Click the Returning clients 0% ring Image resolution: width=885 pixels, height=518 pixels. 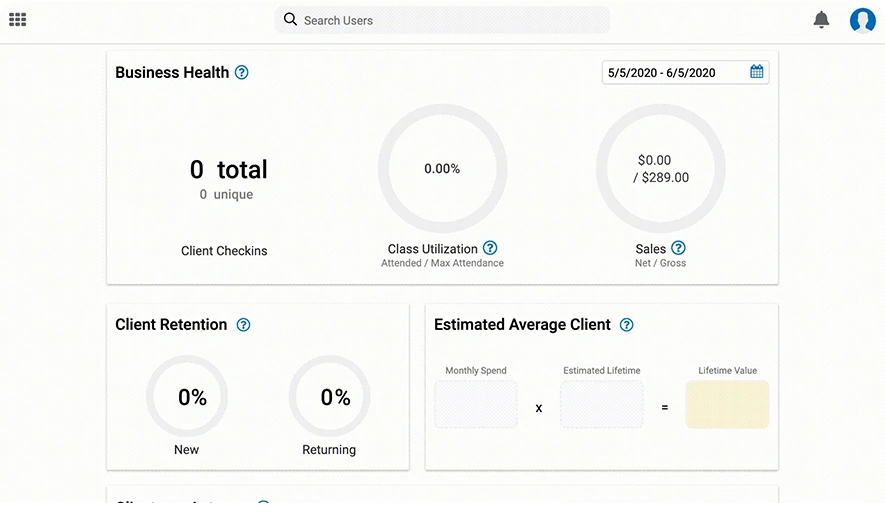pos(330,396)
